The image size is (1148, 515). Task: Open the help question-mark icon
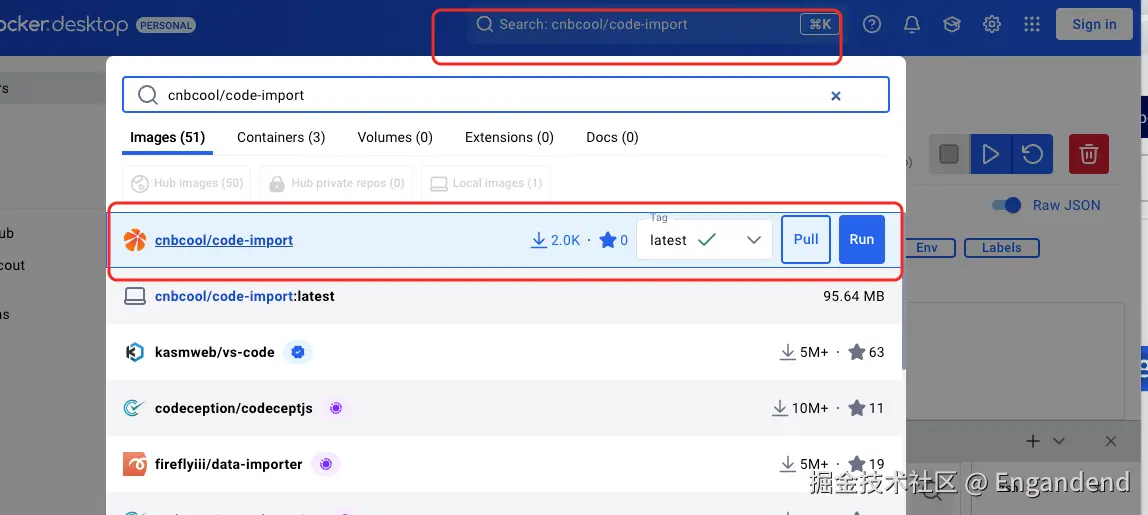click(871, 24)
